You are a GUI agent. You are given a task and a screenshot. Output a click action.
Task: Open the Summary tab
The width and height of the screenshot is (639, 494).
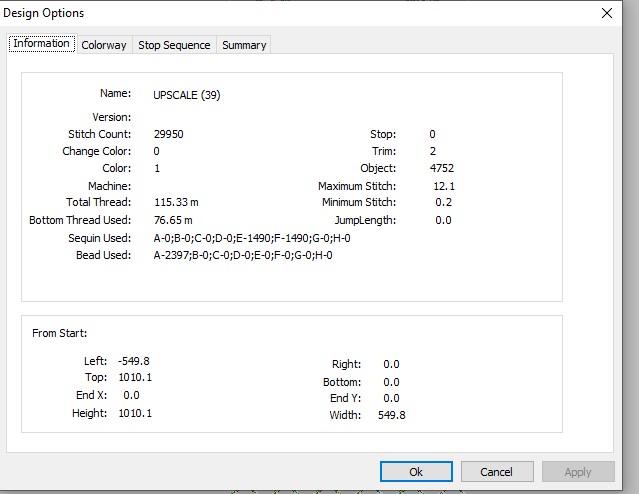[x=244, y=45]
